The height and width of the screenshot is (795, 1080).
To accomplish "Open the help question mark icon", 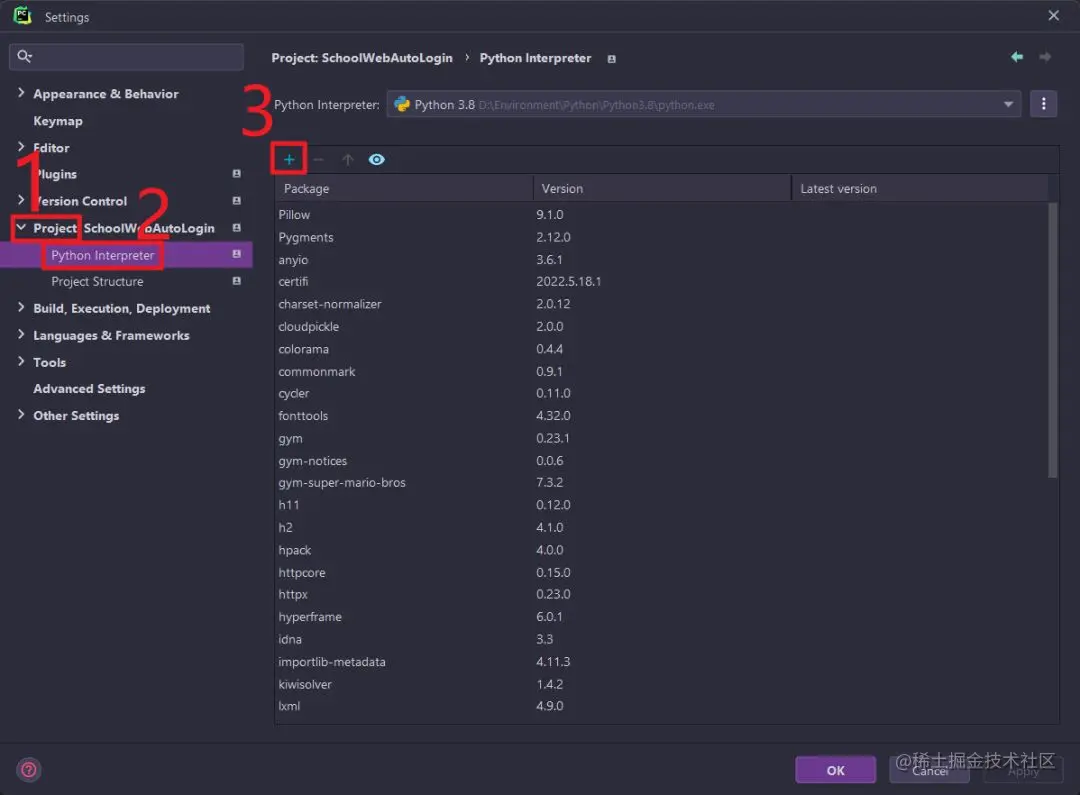I will pyautogui.click(x=29, y=770).
